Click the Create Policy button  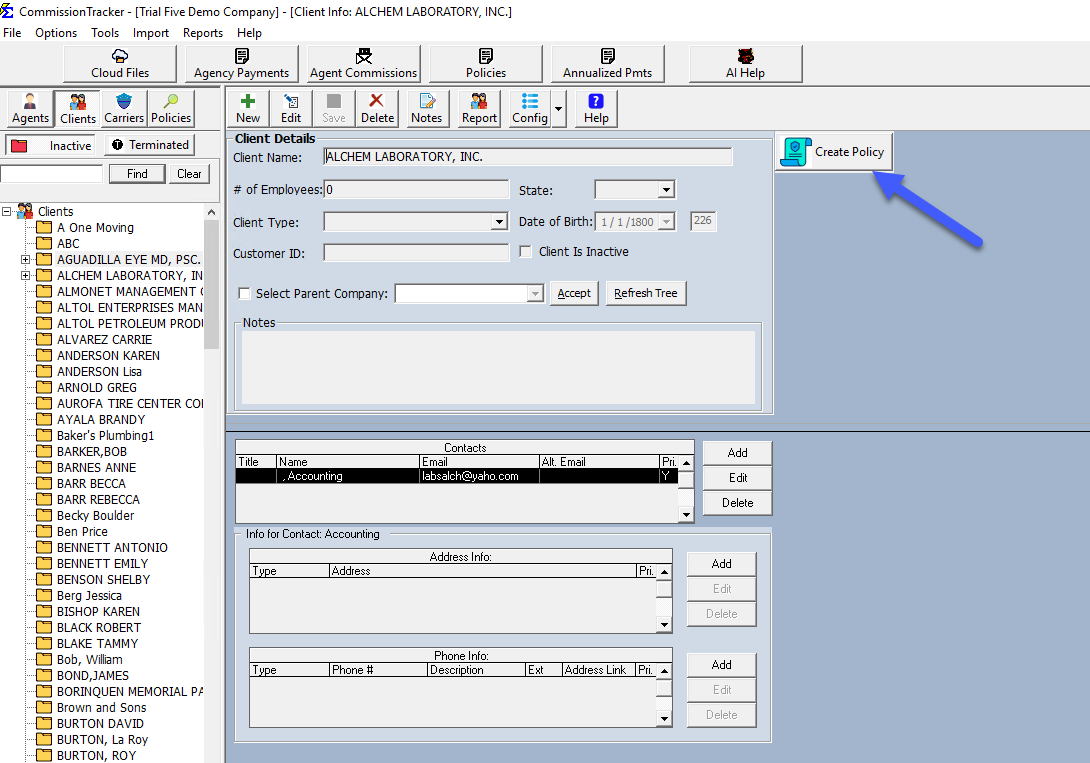tap(834, 151)
